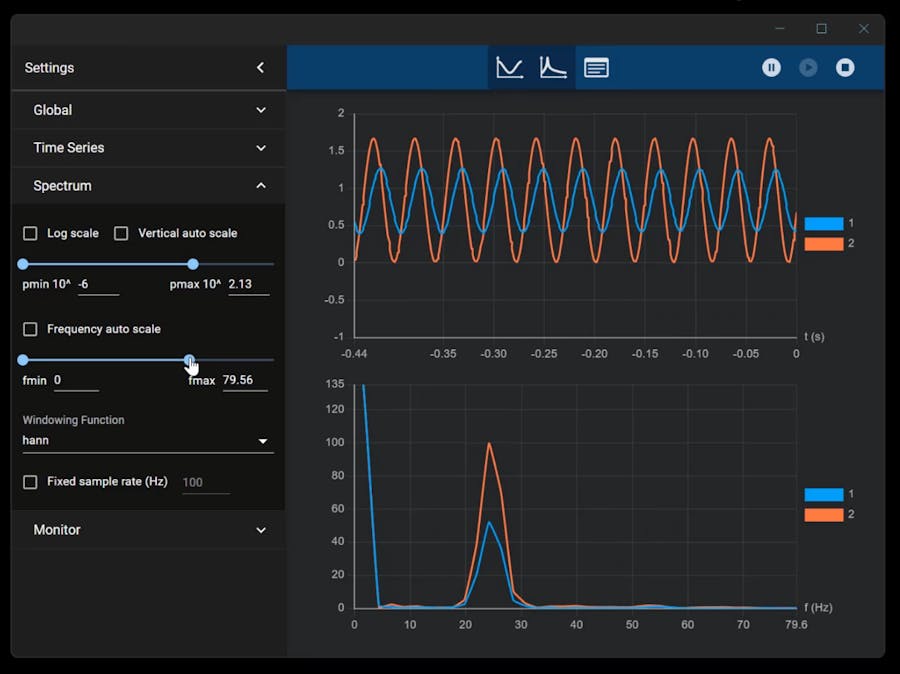The width and height of the screenshot is (900, 674).
Task: Toggle the spectrum chart view icon
Action: point(553,68)
